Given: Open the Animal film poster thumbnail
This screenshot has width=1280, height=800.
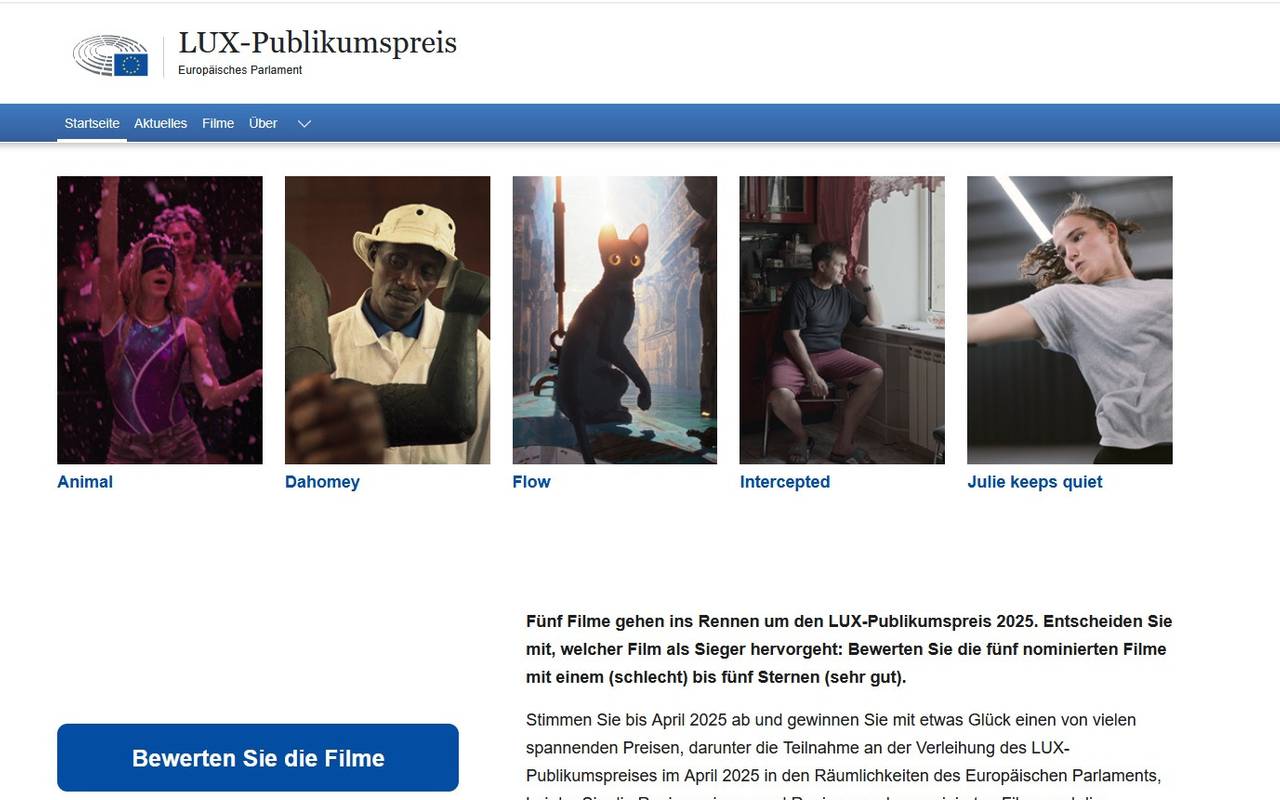Looking at the screenshot, I should (160, 320).
